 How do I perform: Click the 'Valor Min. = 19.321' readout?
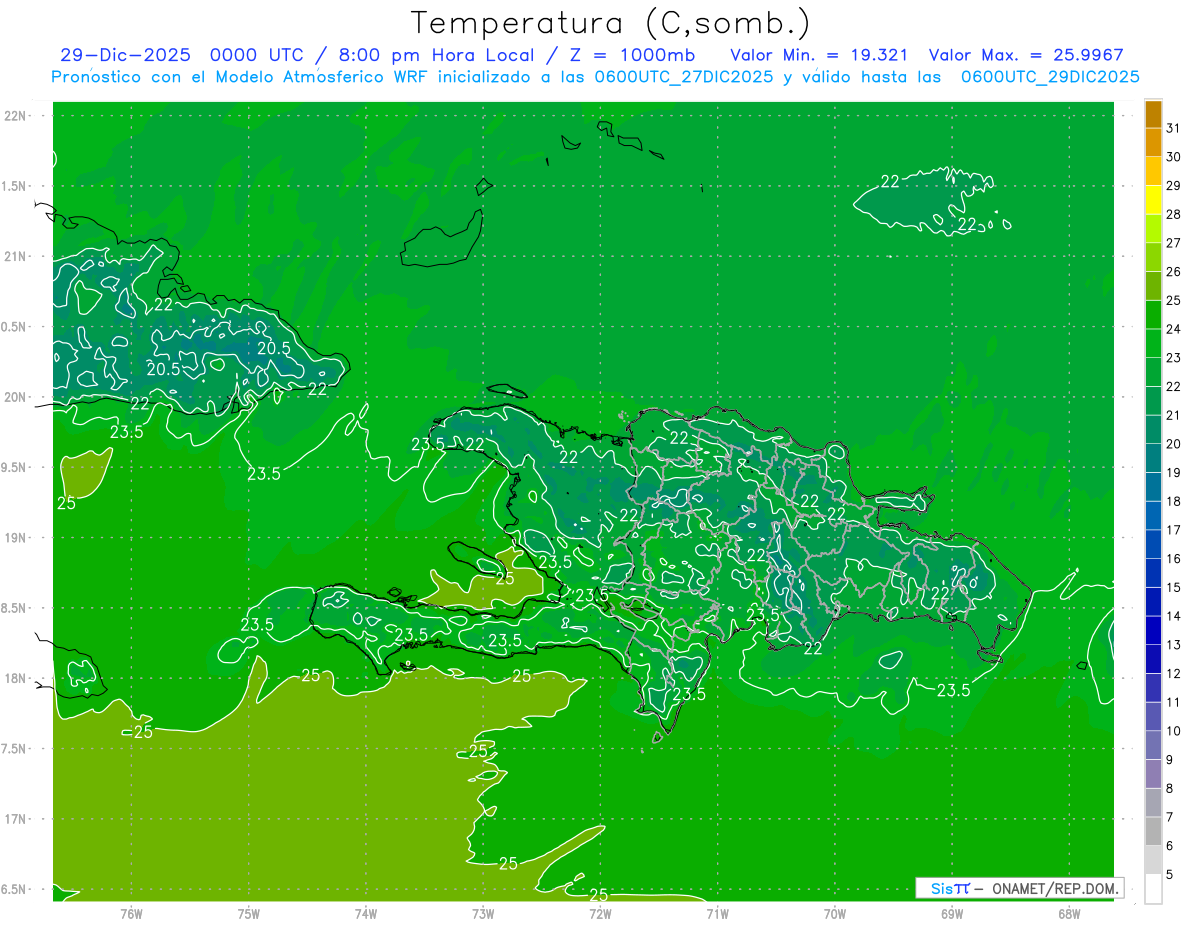[819, 55]
